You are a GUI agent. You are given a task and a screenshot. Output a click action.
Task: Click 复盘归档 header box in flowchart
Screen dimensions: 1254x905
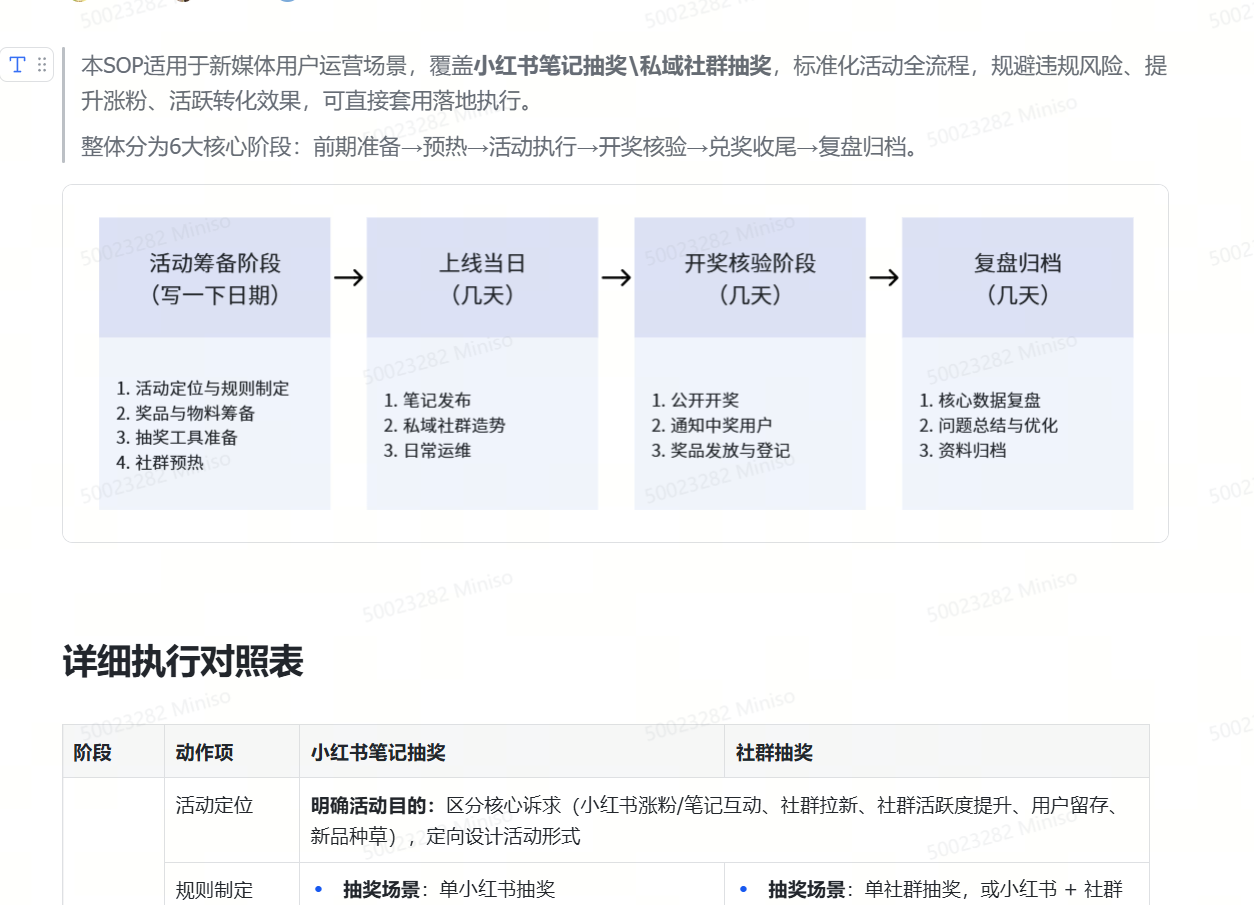1018,278
